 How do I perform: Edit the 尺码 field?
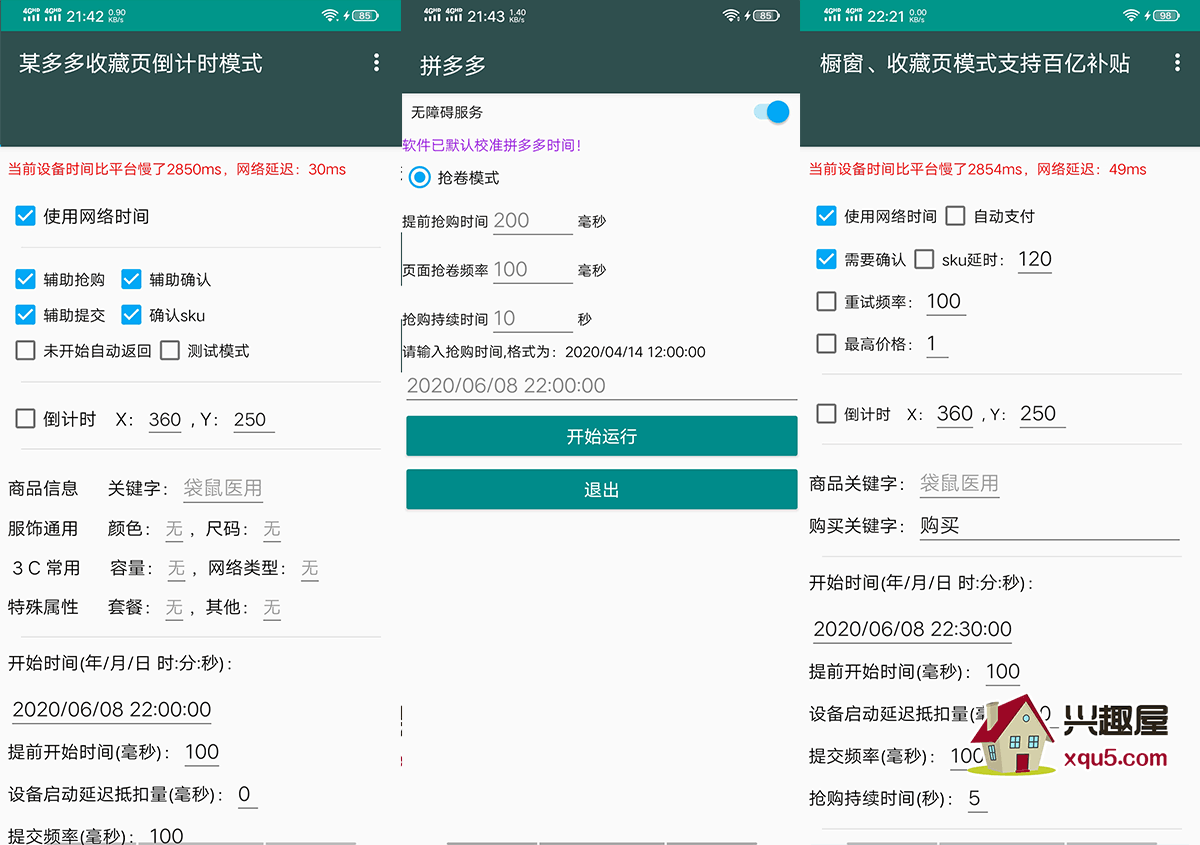(272, 529)
